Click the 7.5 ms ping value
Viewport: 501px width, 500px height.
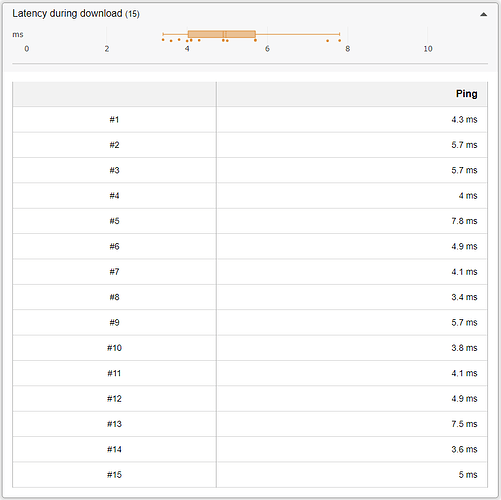tap(464, 424)
